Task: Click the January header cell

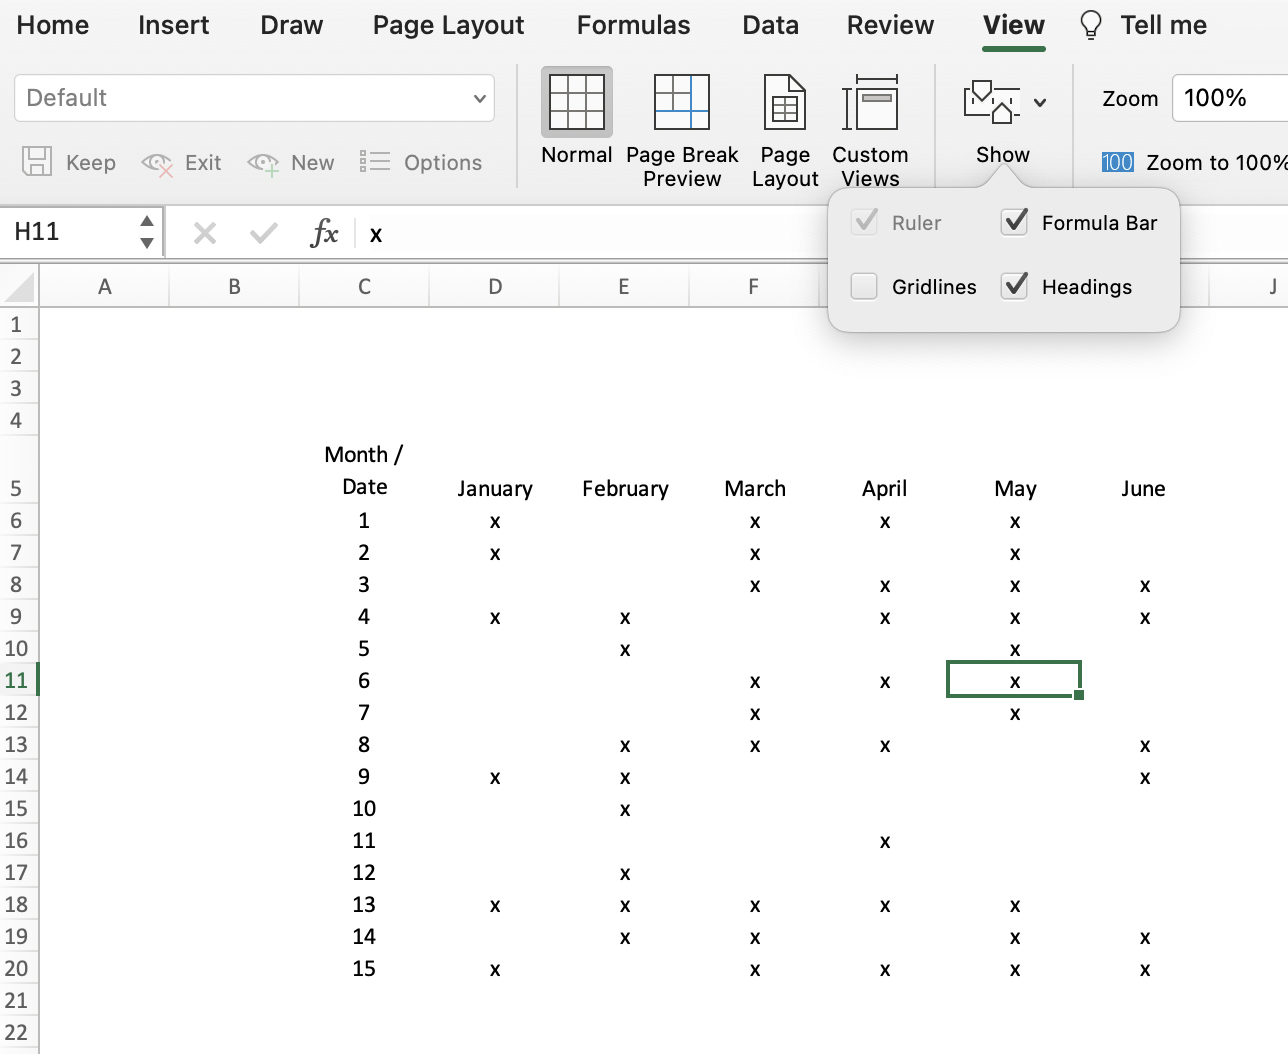Action: point(495,488)
